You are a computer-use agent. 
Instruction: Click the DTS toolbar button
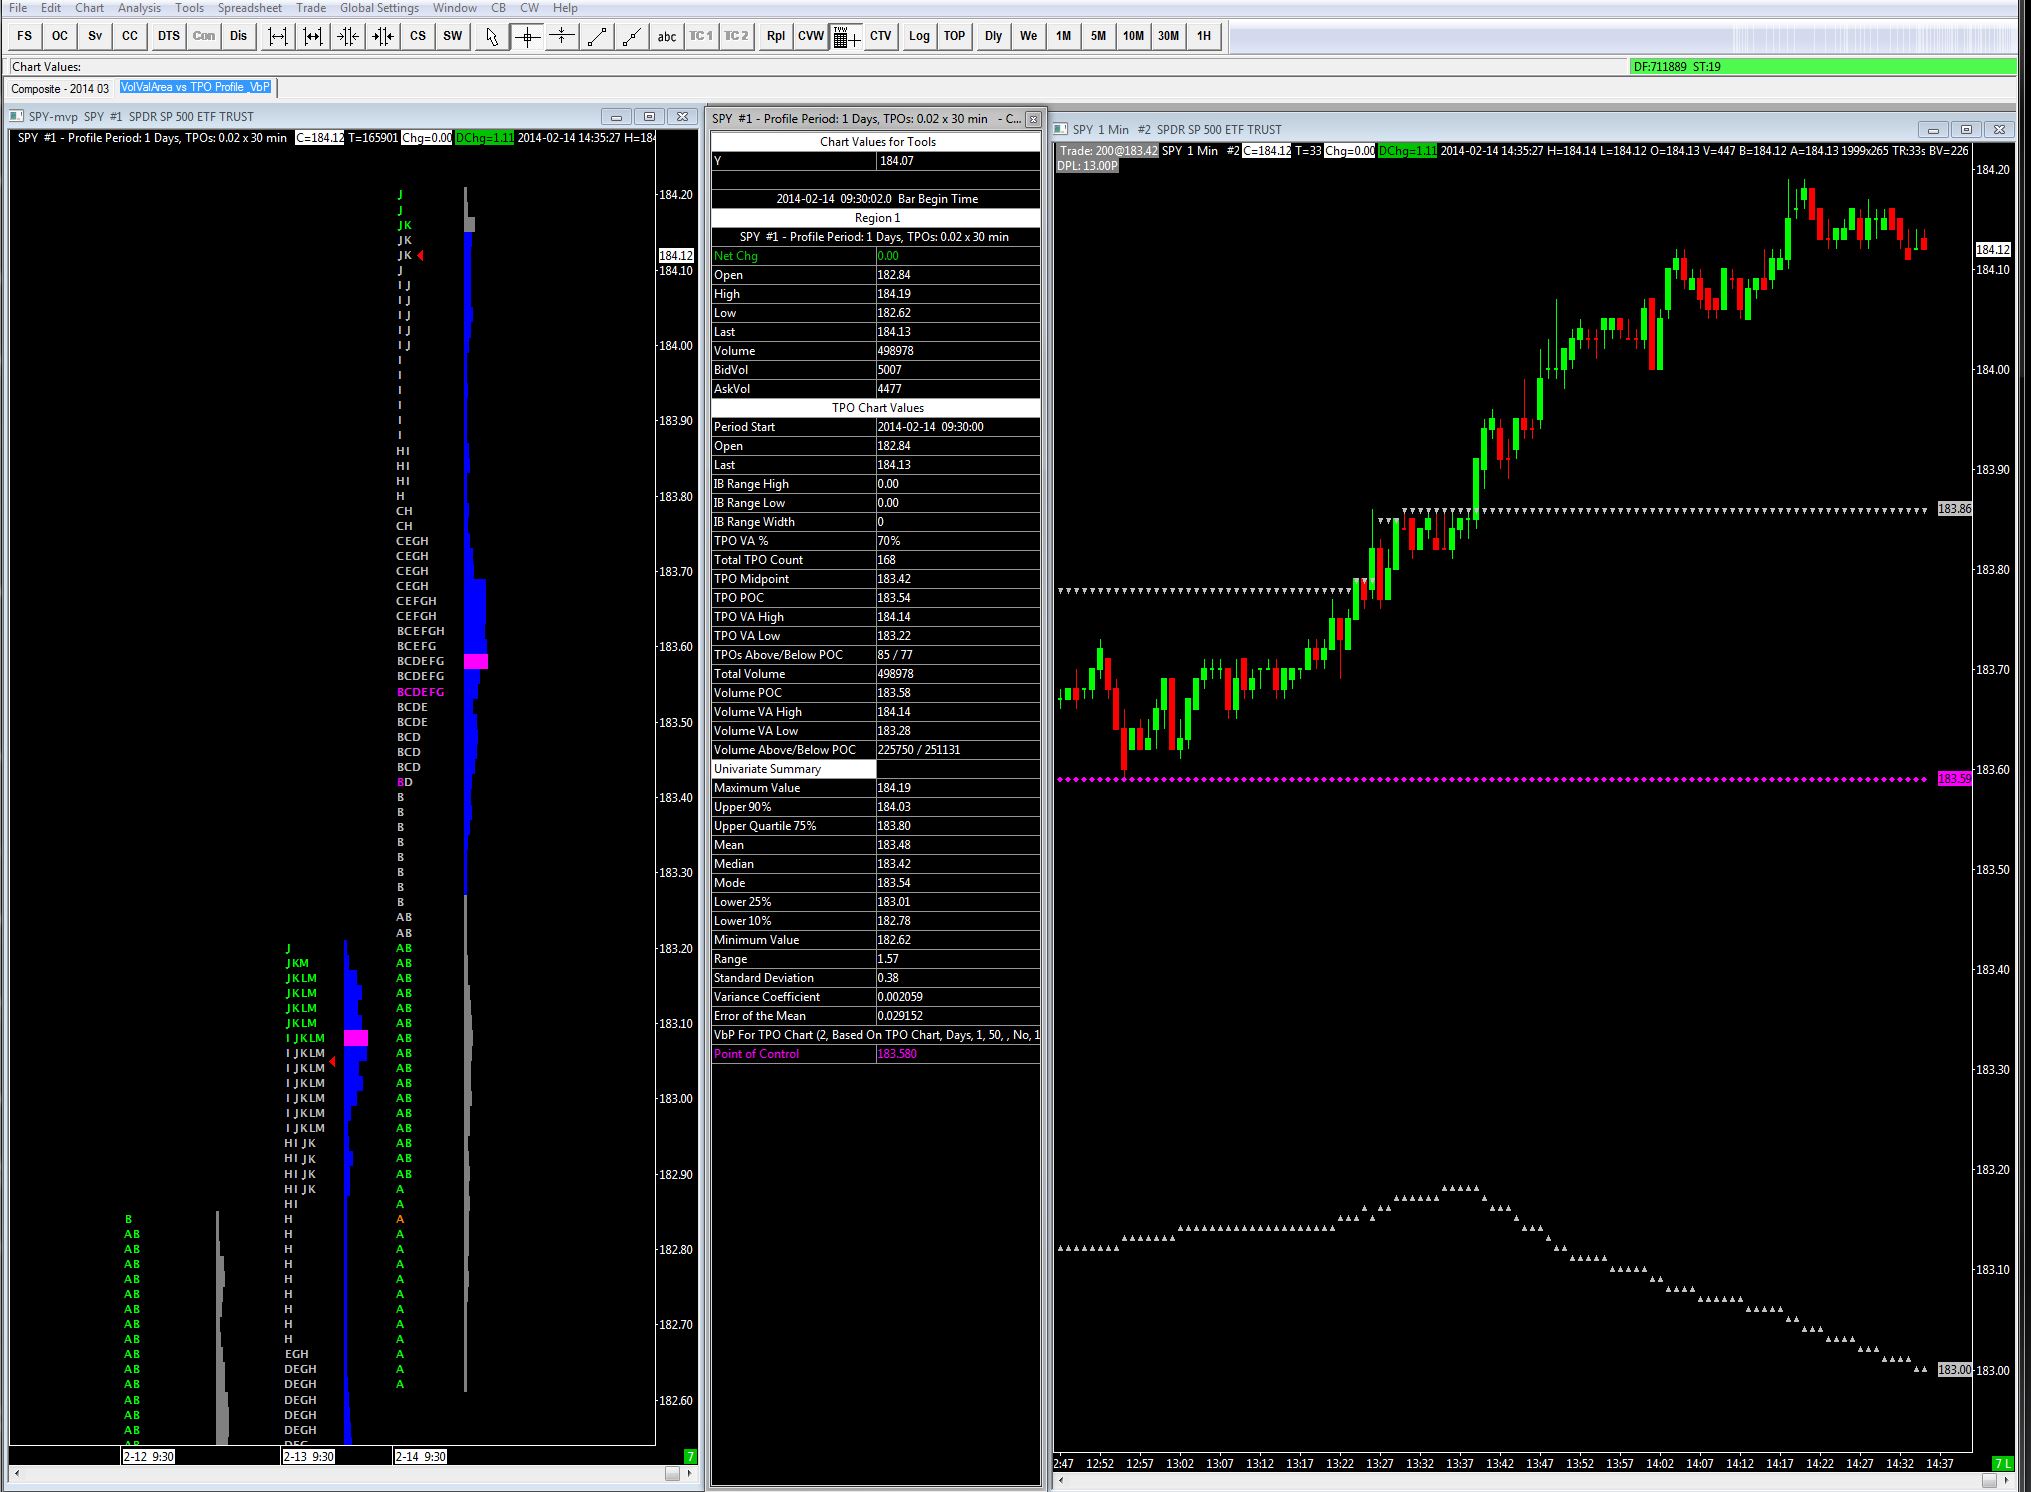tap(168, 36)
